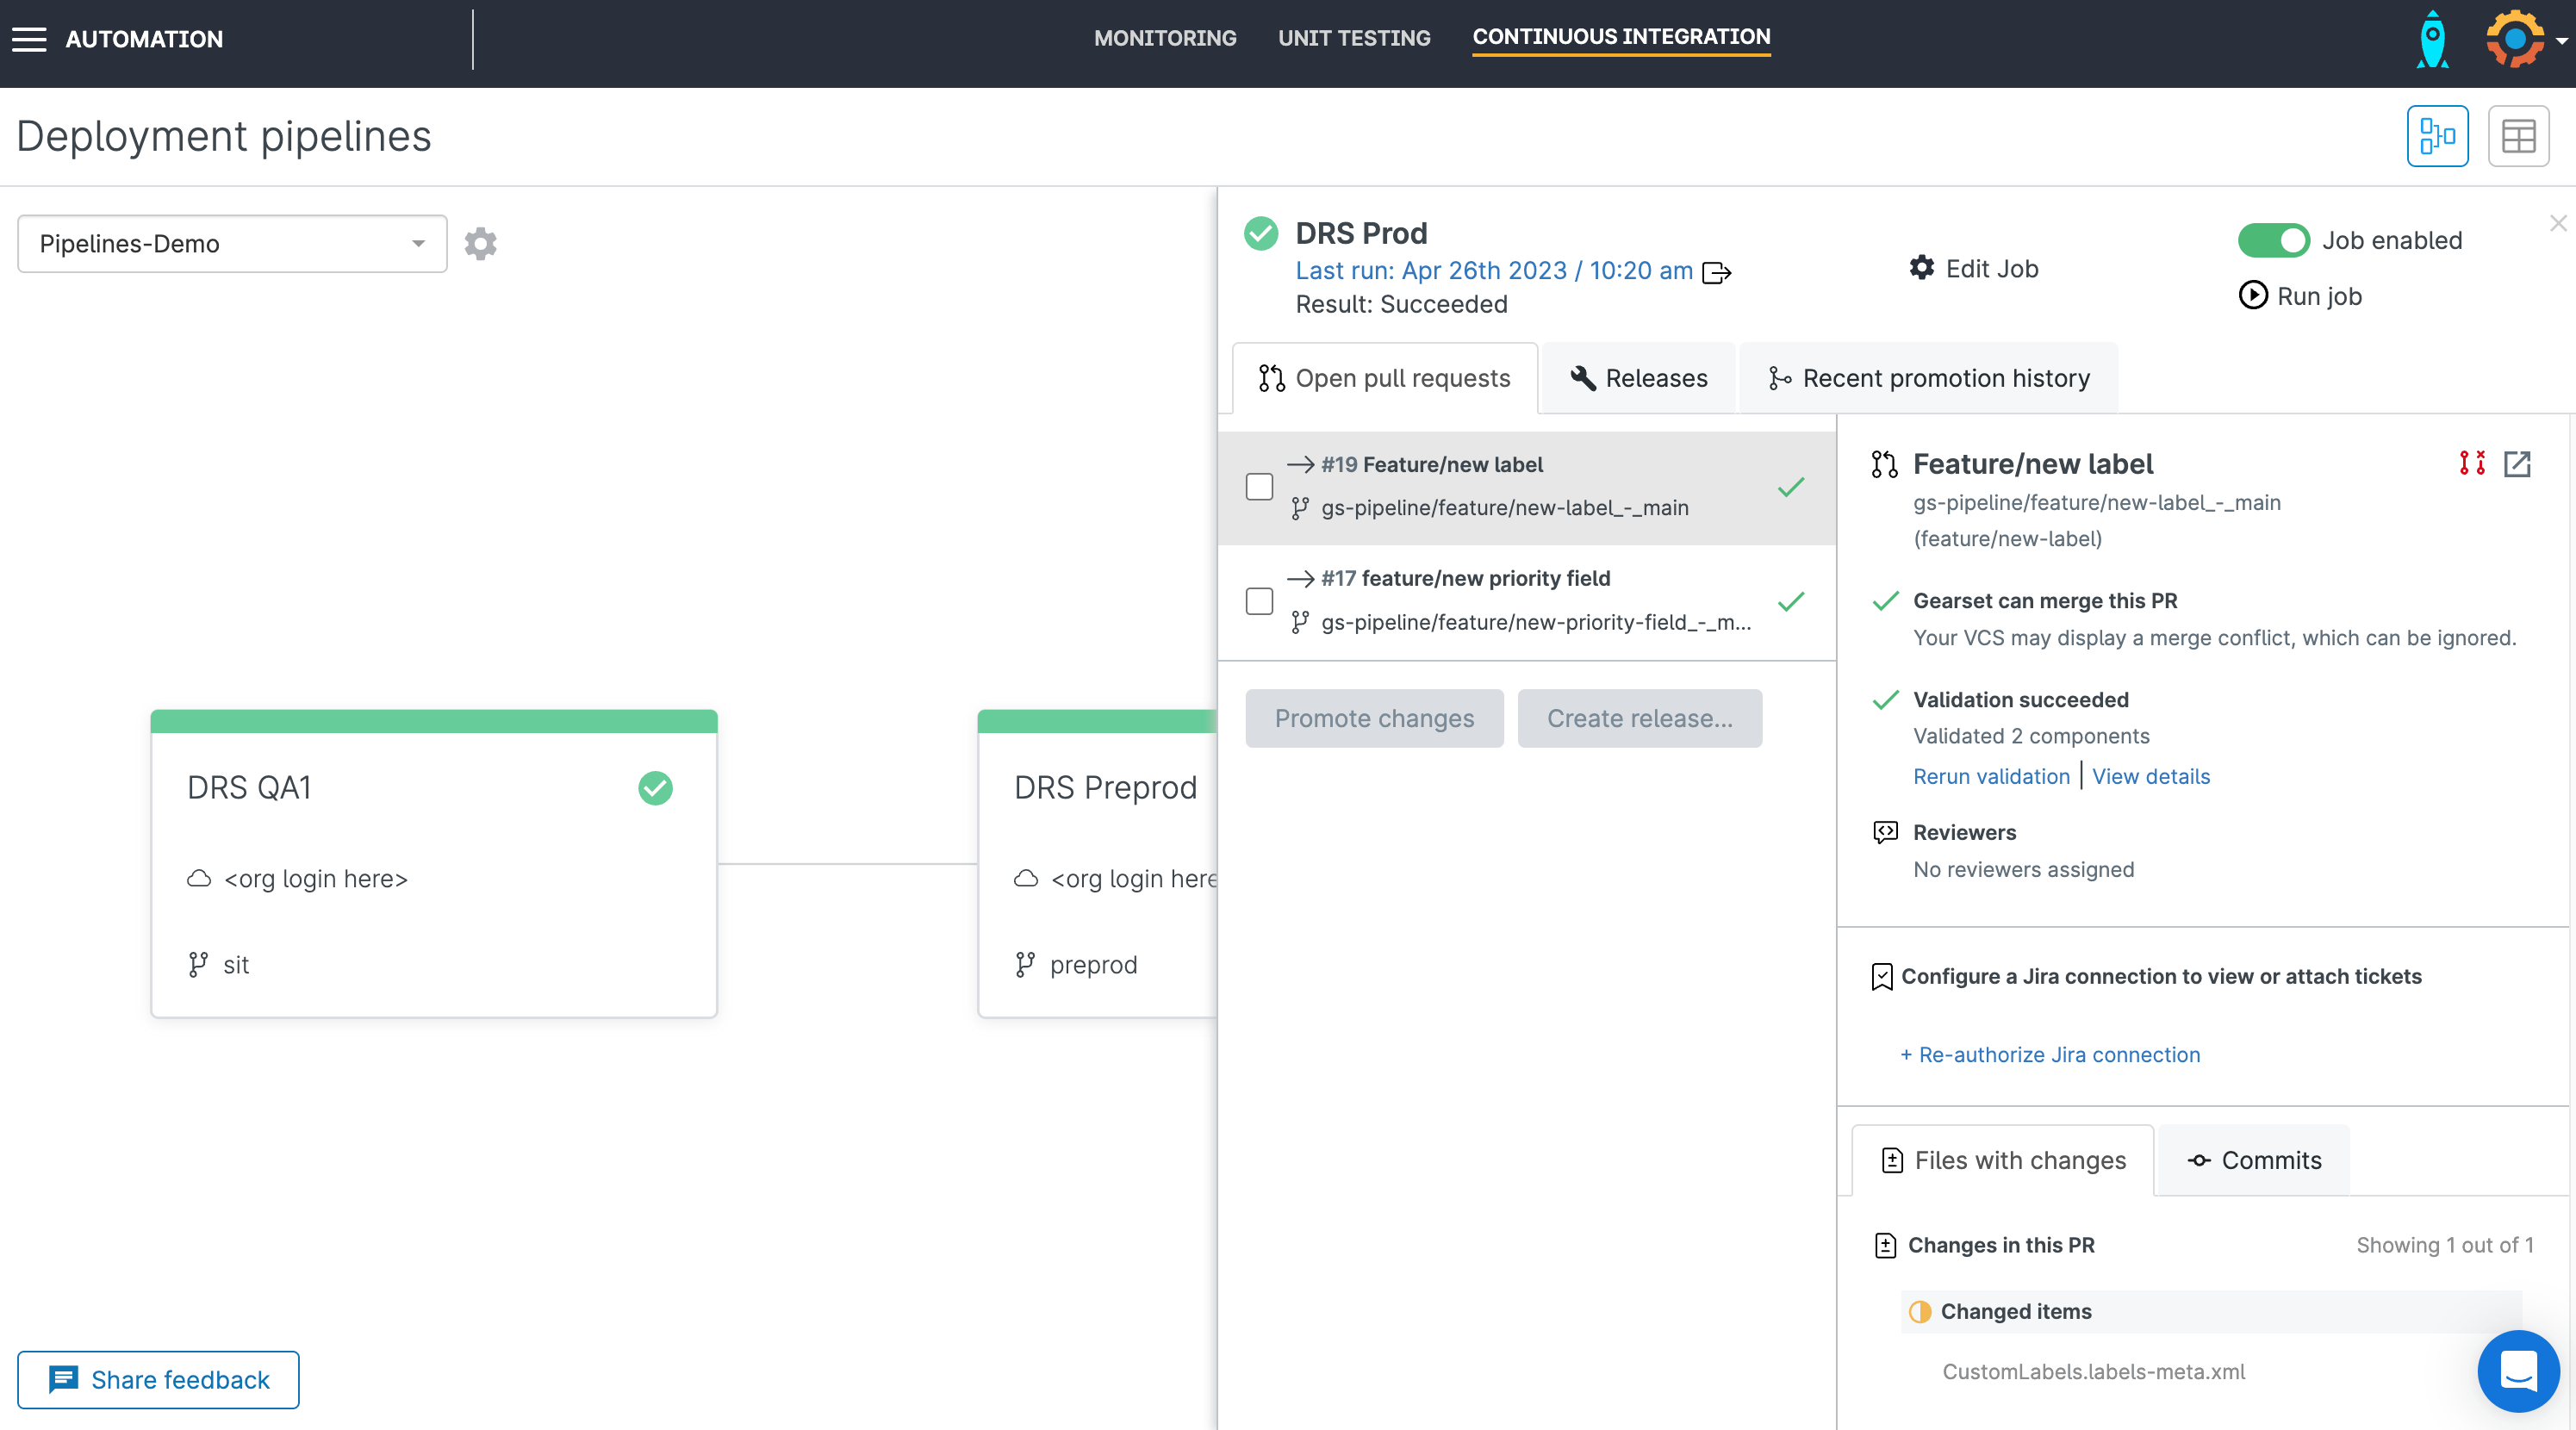Collapse the Changed items section

2015,1311
